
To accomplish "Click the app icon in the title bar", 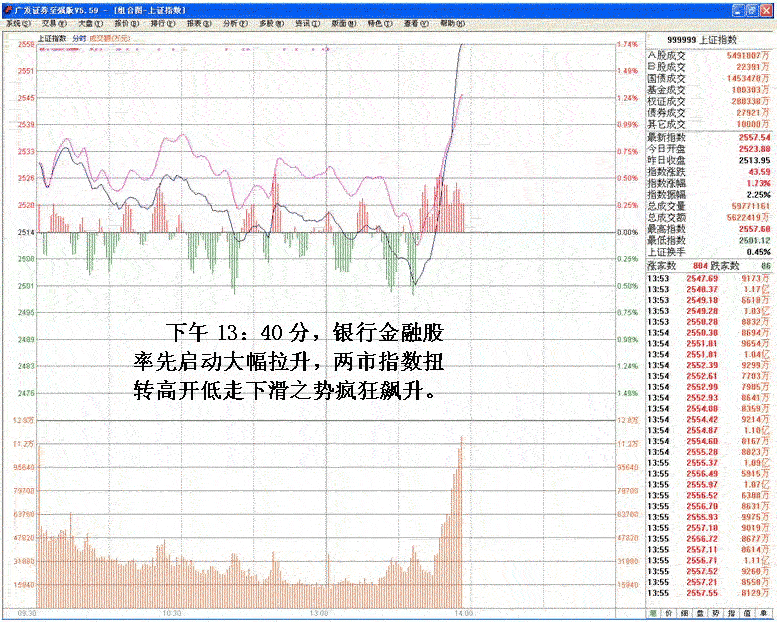I will pyautogui.click(x=9, y=8).
